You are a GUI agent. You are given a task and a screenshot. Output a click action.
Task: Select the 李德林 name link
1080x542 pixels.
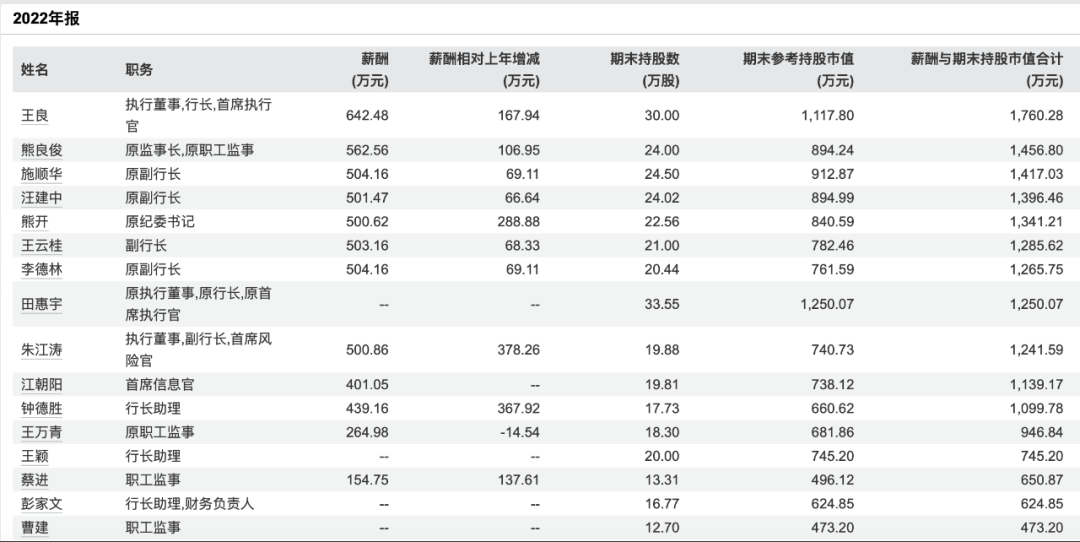(x=42, y=269)
